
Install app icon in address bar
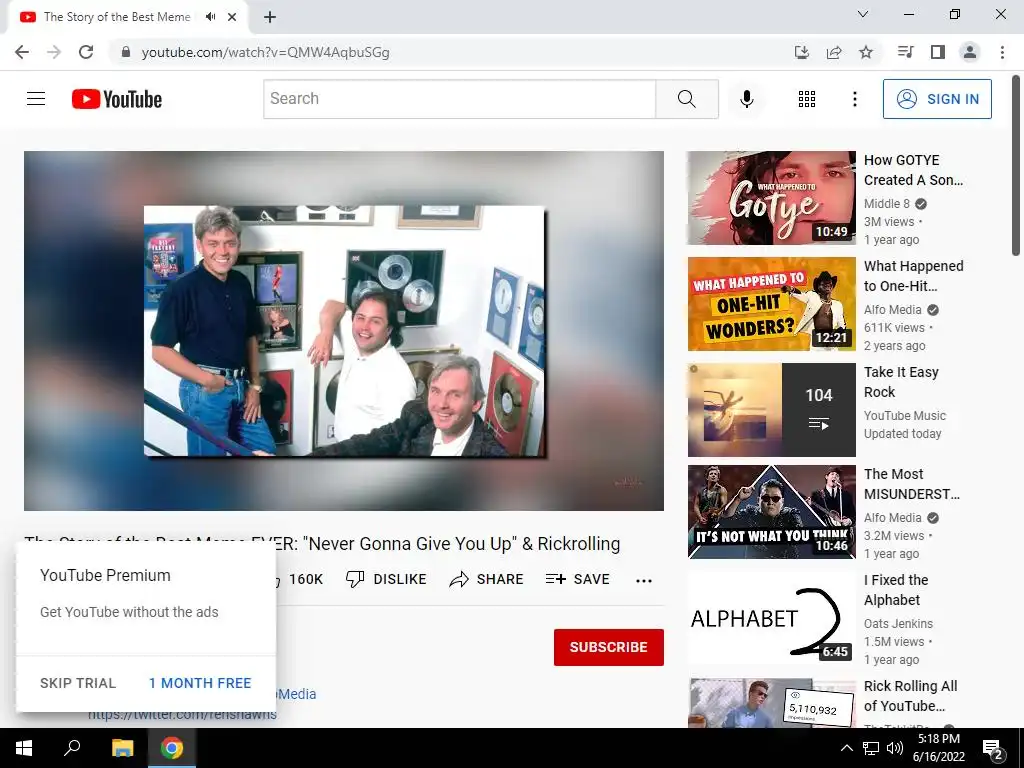802,52
